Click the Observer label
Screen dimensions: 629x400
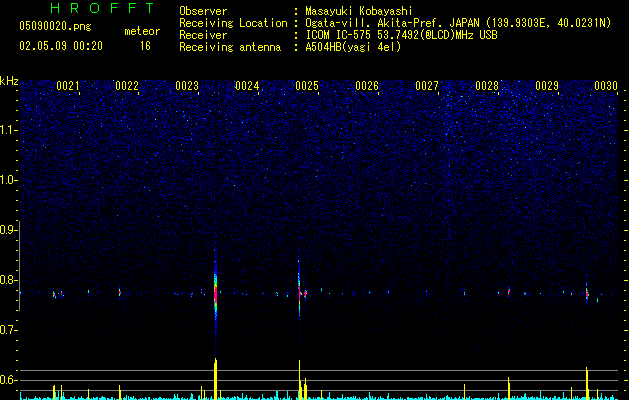pos(203,11)
